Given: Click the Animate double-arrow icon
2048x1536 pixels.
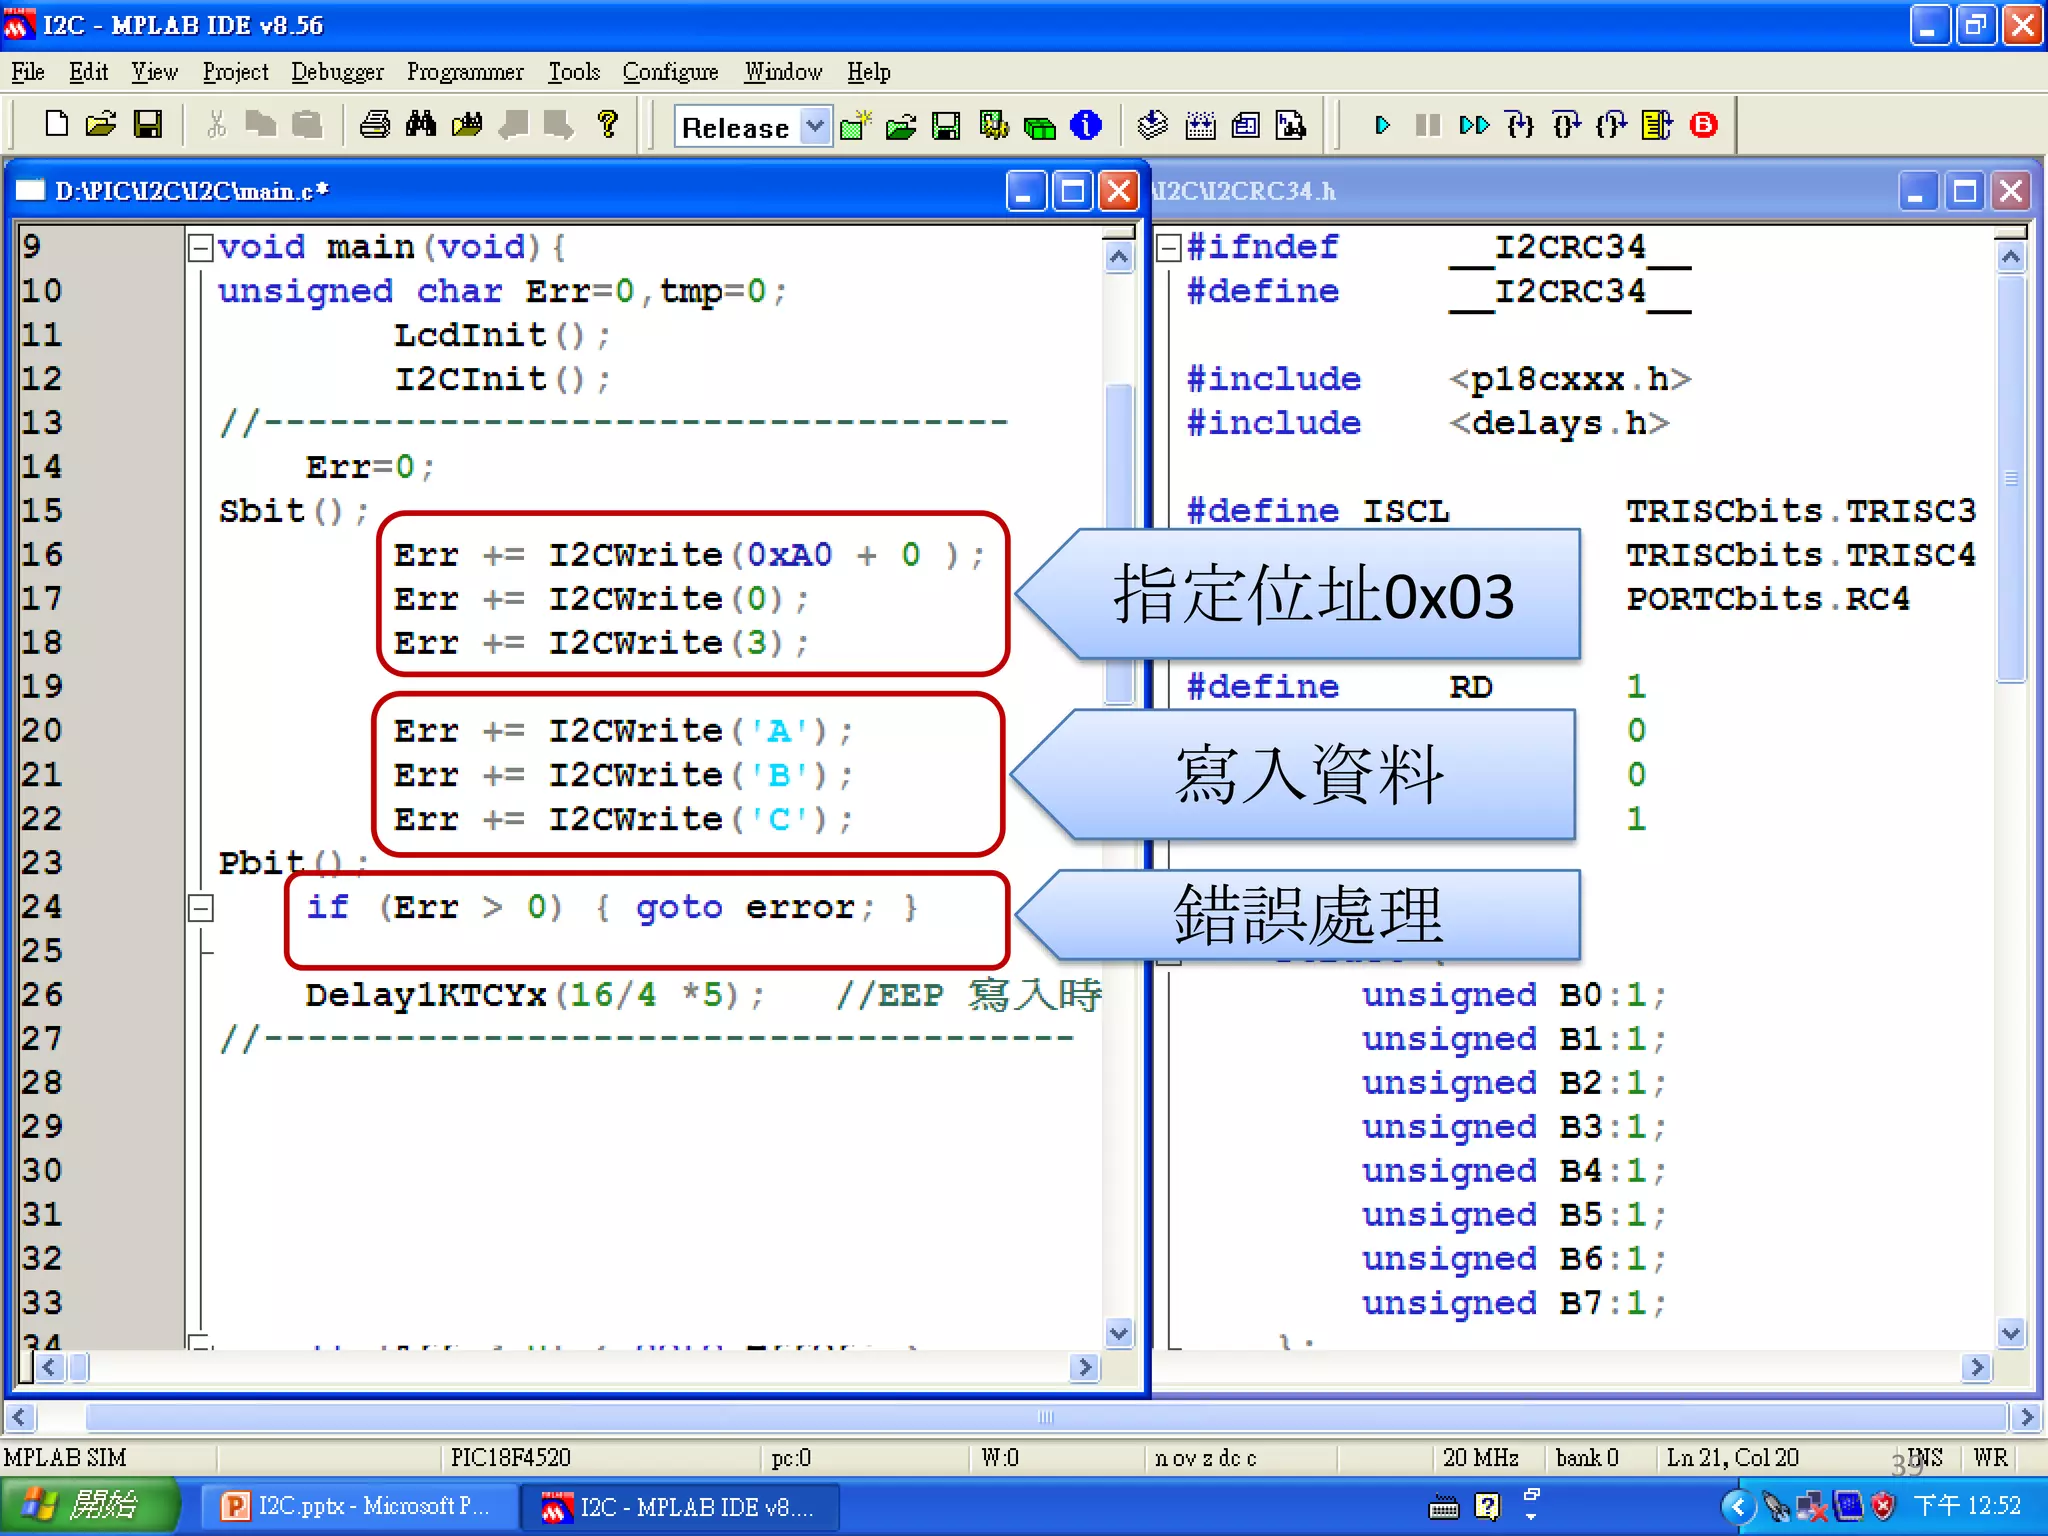Looking at the screenshot, I should [1474, 125].
